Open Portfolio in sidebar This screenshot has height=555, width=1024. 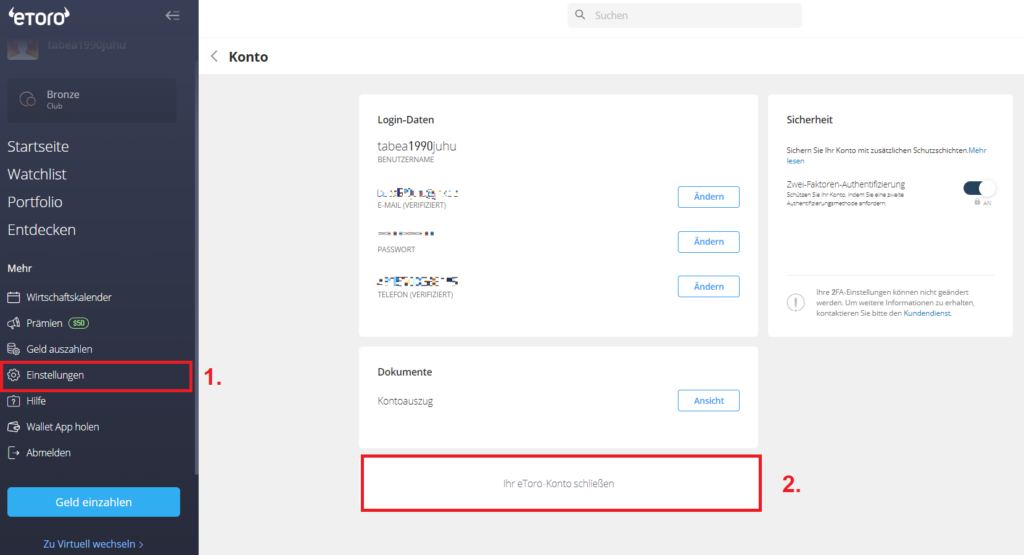(x=35, y=202)
